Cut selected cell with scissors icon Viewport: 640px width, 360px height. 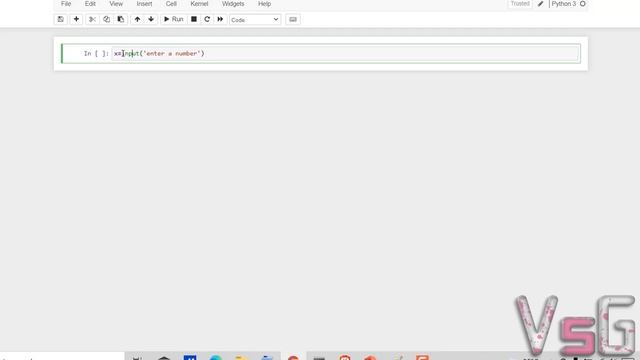click(92, 19)
